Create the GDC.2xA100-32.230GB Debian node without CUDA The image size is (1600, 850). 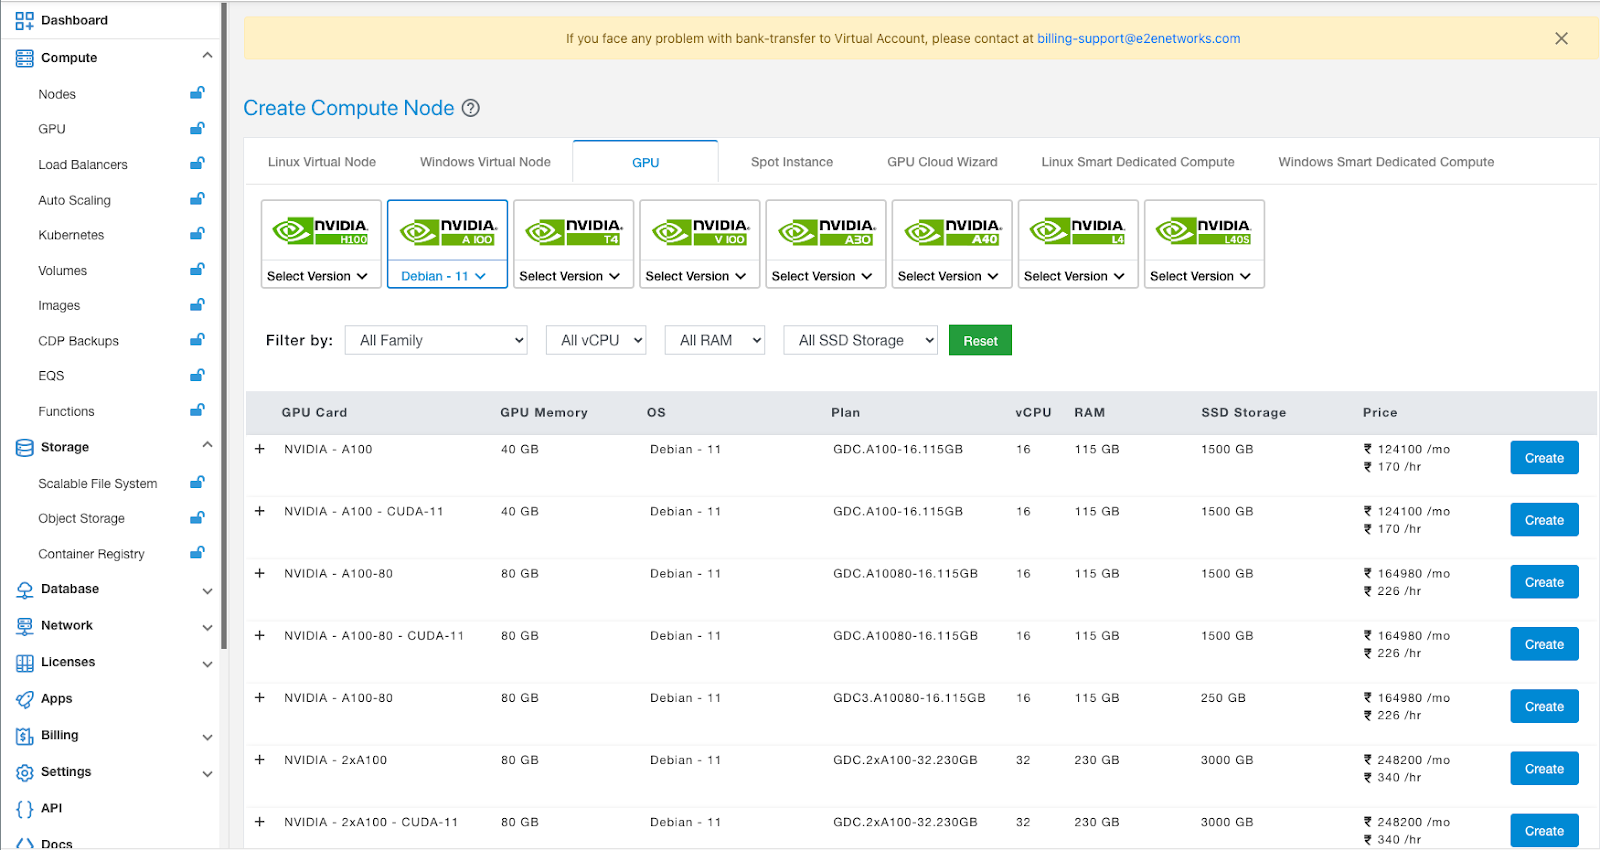[x=1544, y=769]
